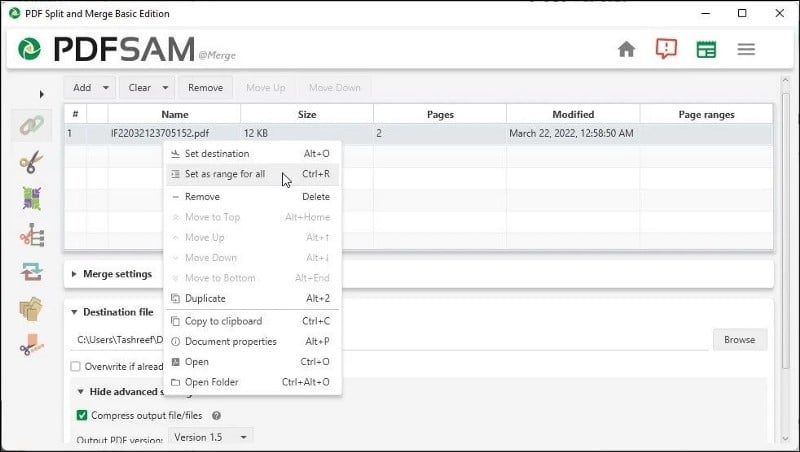Toggle Overwrite if already exists checkbox
The width and height of the screenshot is (800, 452).
pos(76,366)
